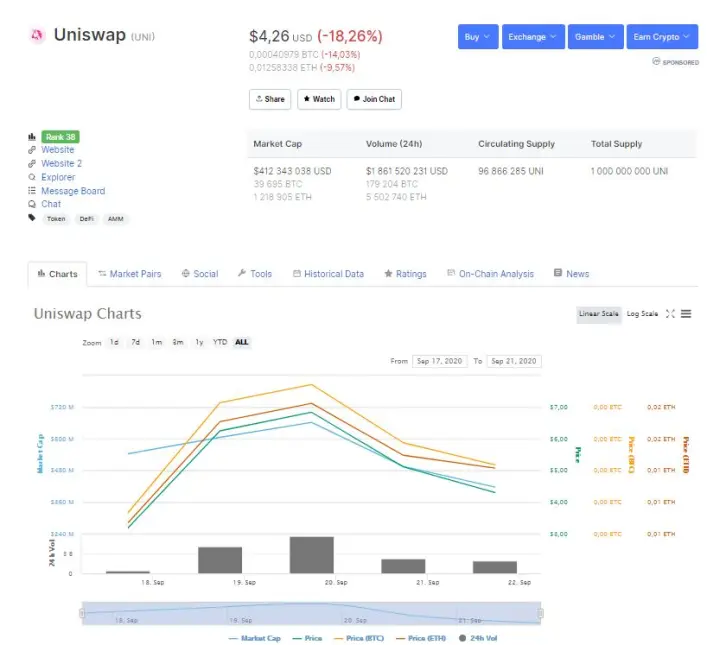The height and width of the screenshot is (645, 707).
Task: Click Total Supply value 1 000 000 000 UNI
Action: (x=629, y=171)
